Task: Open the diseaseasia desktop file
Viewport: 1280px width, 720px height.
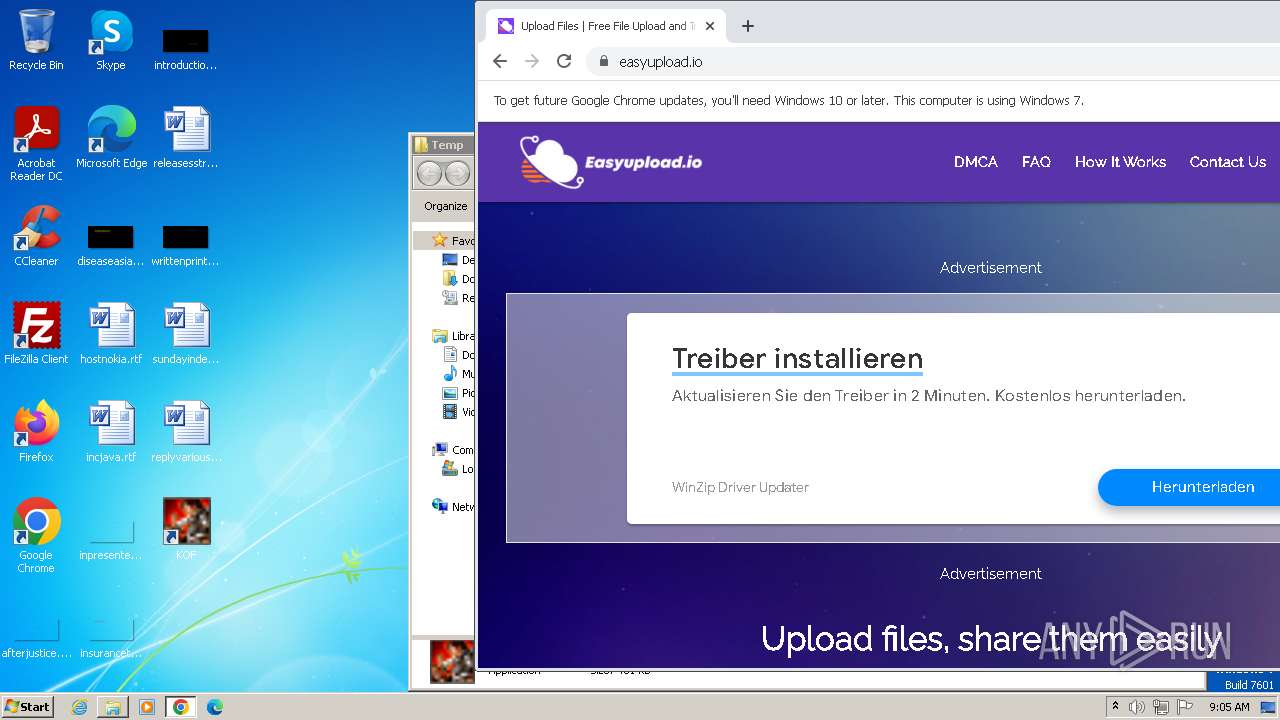Action: coord(111,244)
